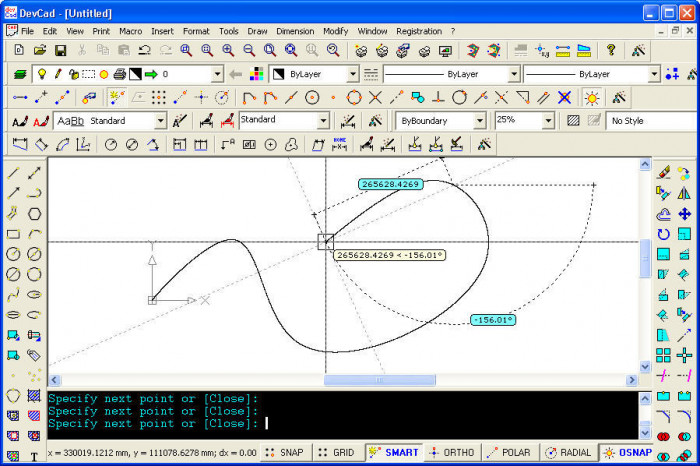Open the ByLayer color dropdown
Image resolution: width=700 pixels, height=466 pixels.
(x=353, y=74)
